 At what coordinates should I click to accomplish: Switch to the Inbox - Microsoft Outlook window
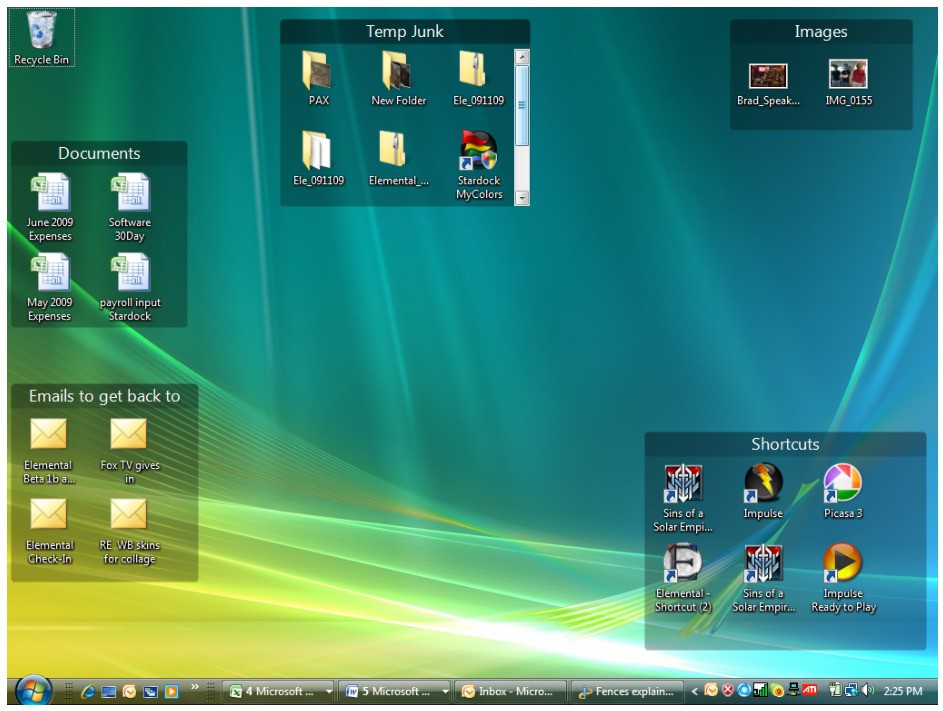[x=510, y=691]
